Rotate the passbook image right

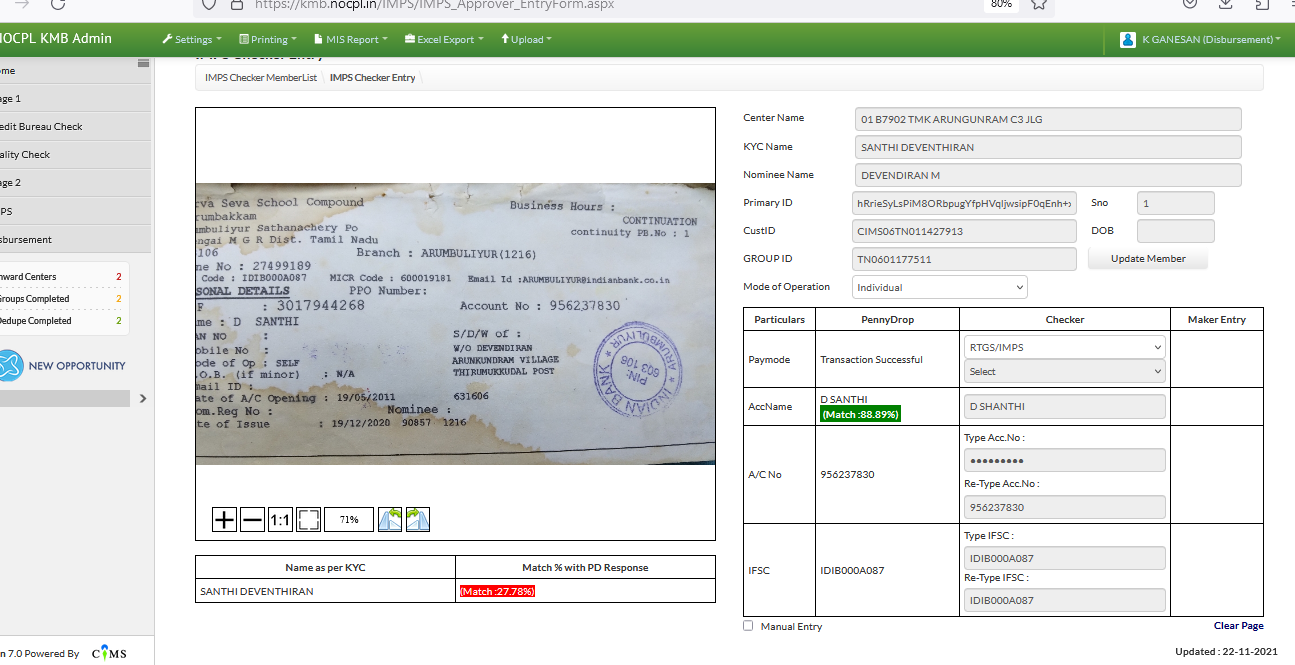click(418, 519)
